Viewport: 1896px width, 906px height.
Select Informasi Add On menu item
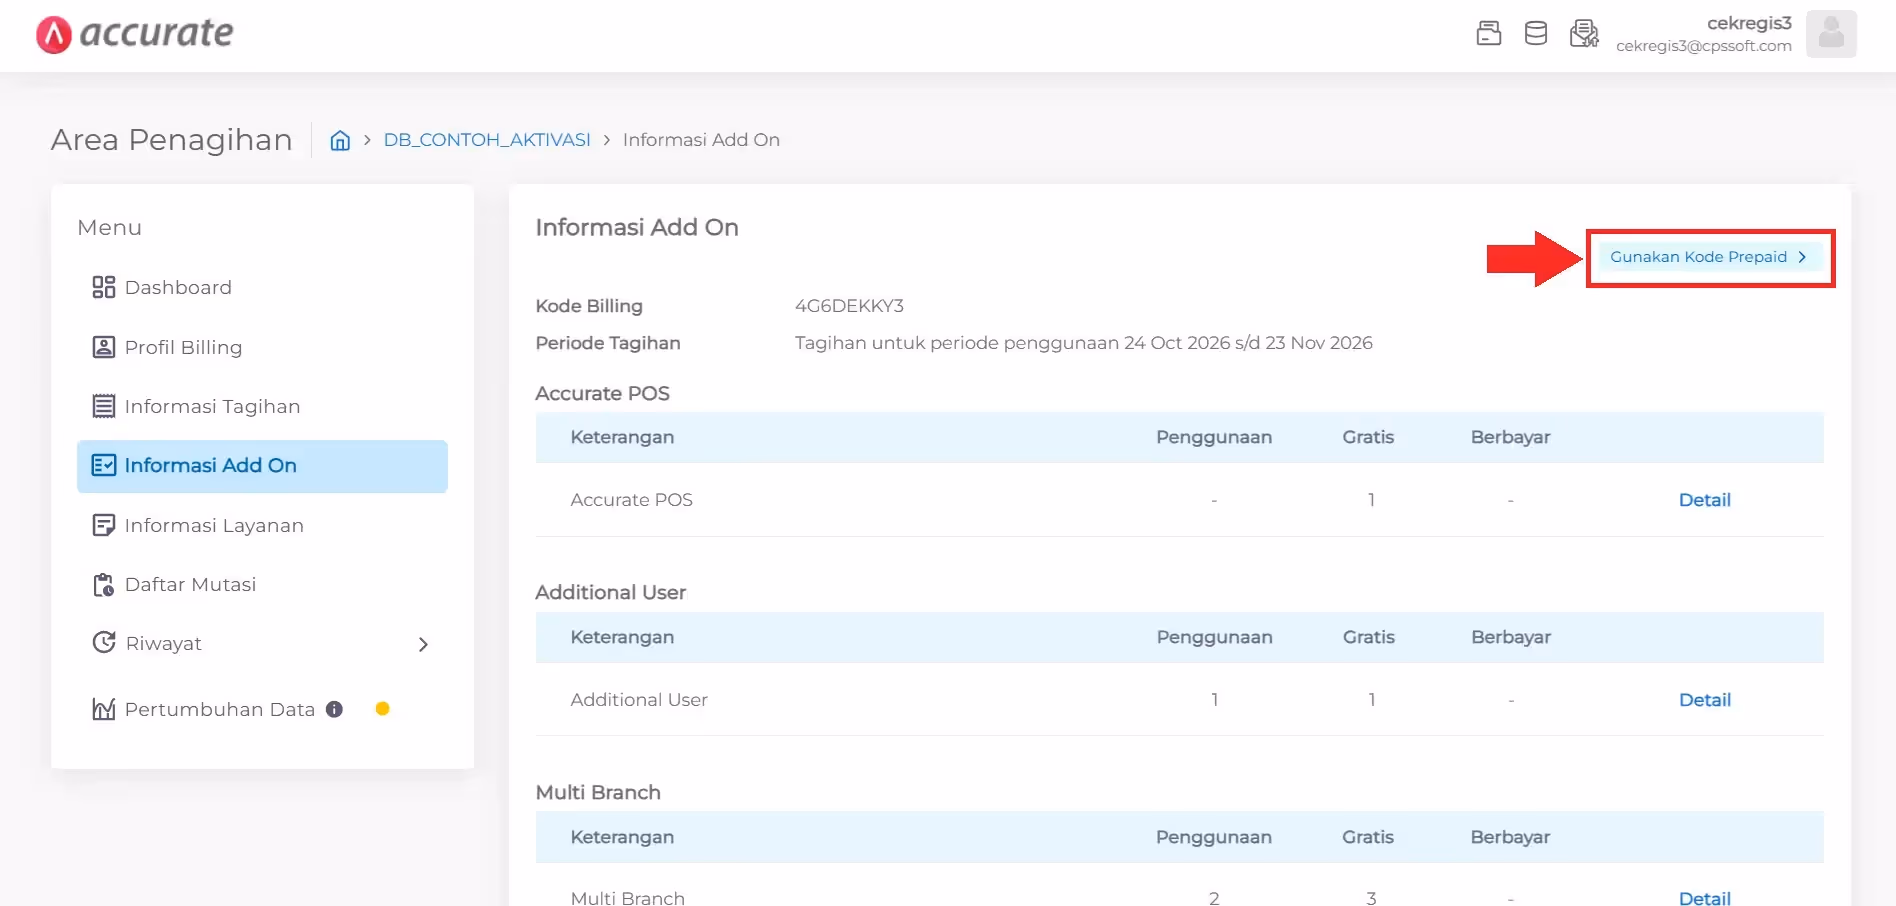click(x=262, y=466)
